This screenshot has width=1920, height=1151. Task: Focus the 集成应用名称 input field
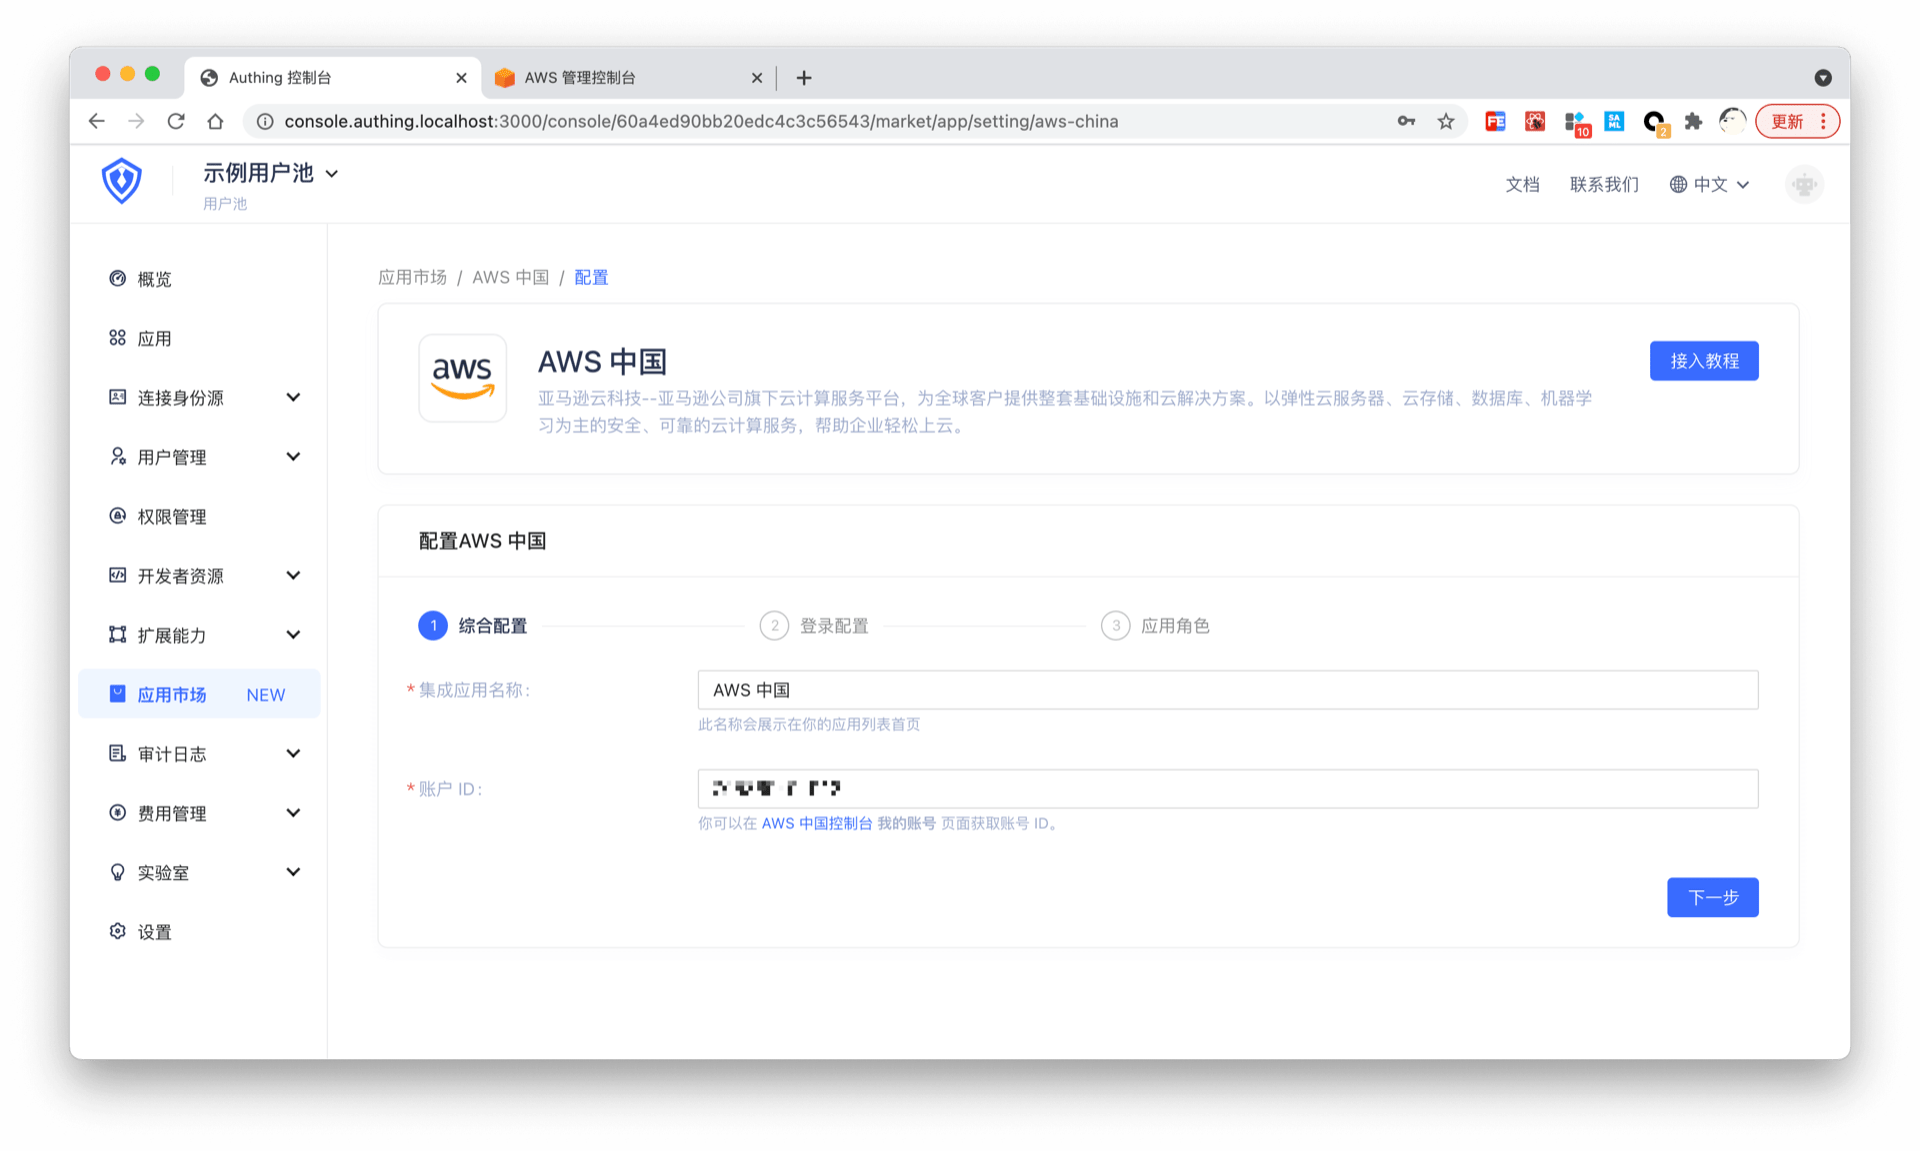pyautogui.click(x=1227, y=690)
